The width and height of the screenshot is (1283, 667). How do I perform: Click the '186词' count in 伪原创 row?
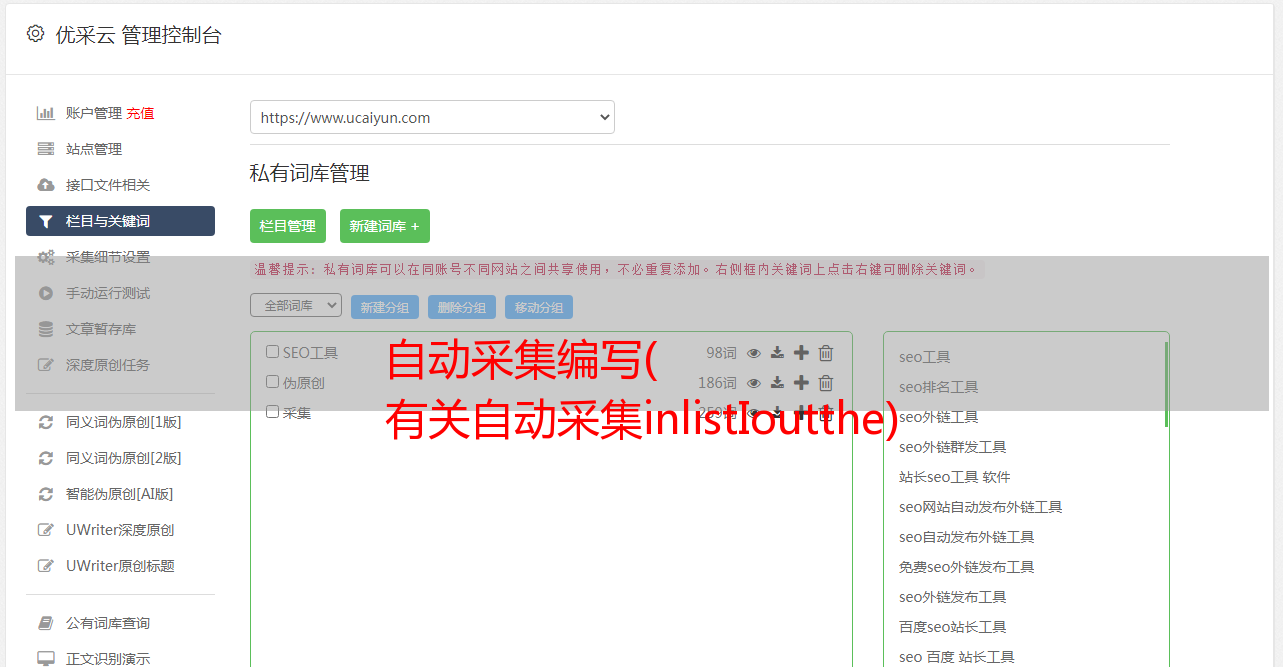(x=717, y=383)
